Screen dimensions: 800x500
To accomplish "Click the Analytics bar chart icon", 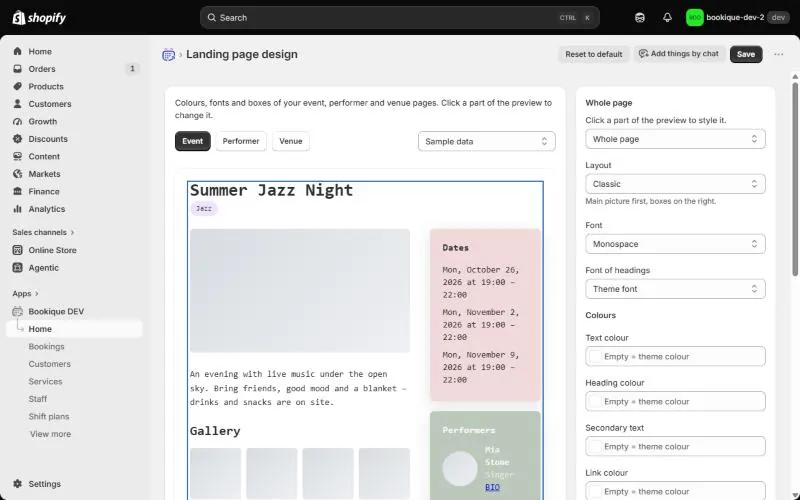I will click(17, 209).
